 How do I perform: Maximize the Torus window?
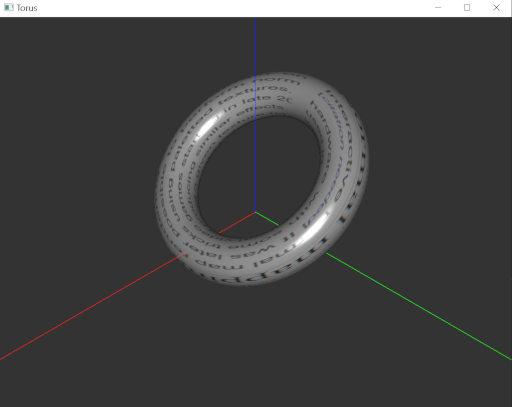point(467,8)
